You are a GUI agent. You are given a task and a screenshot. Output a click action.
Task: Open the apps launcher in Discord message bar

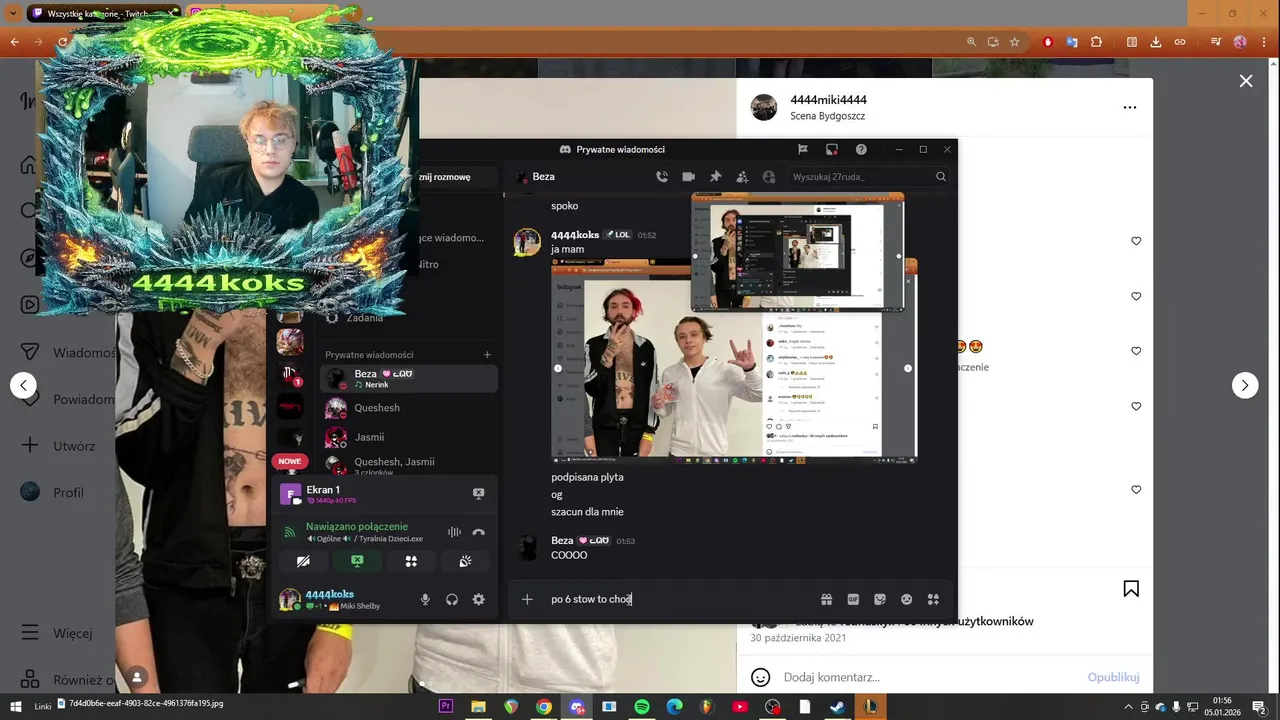coord(933,599)
